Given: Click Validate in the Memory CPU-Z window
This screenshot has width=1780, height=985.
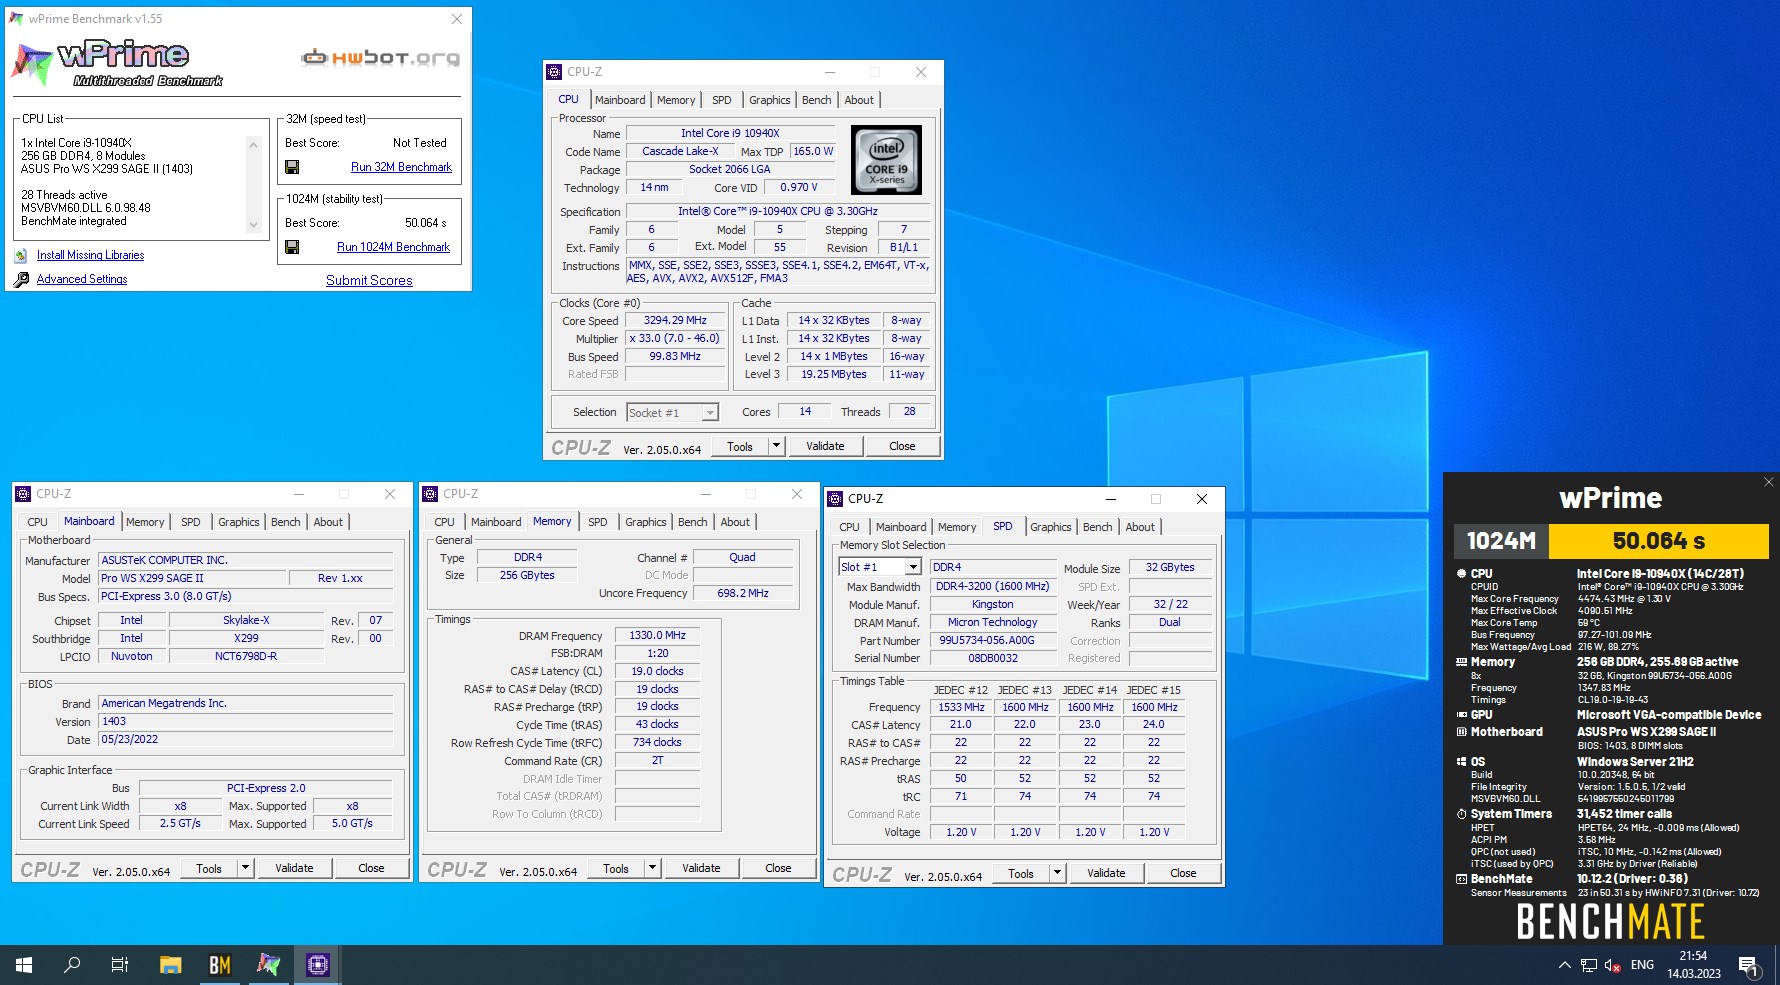Looking at the screenshot, I should tap(701, 868).
